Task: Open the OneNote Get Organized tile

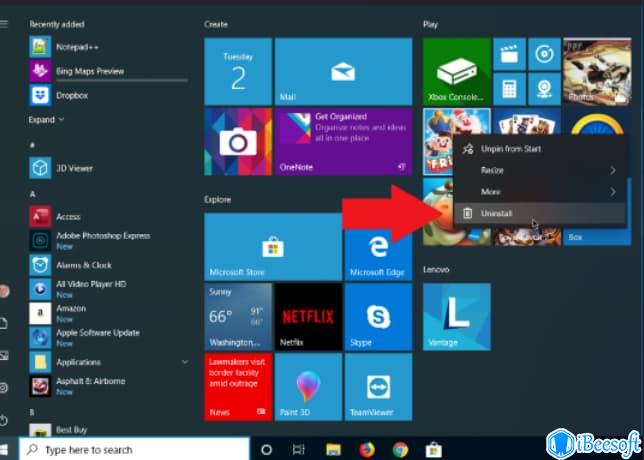Action: click(x=343, y=142)
